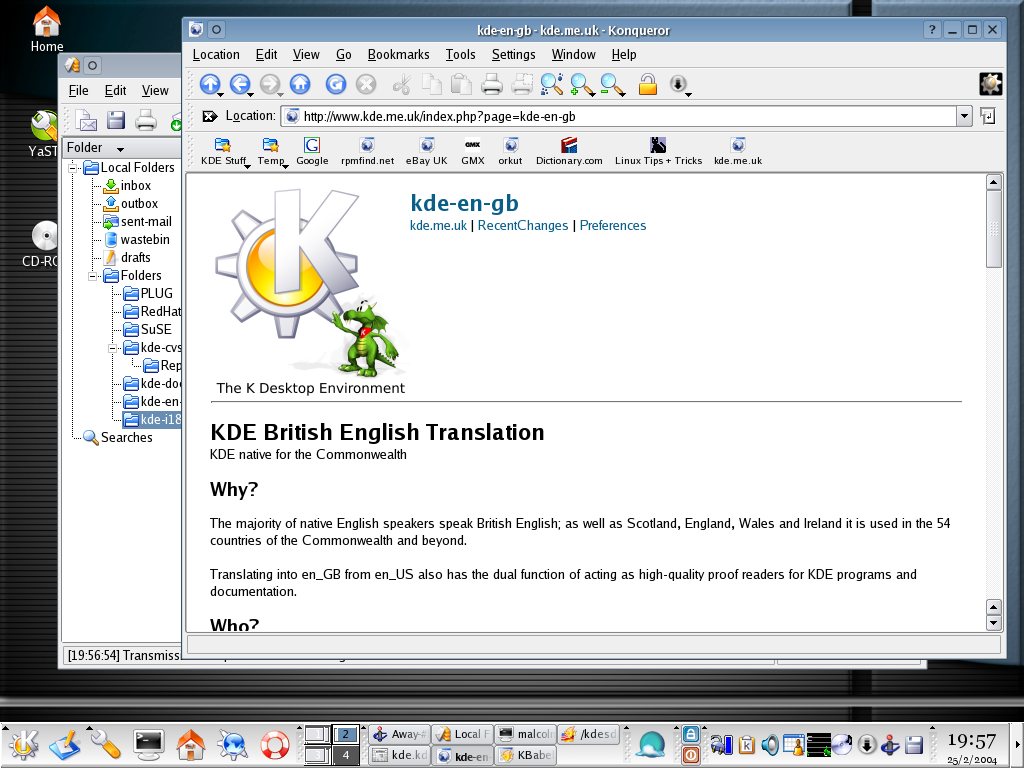The height and width of the screenshot is (768, 1024).
Task: Go back with the Back arrow icon
Action: 240,84
